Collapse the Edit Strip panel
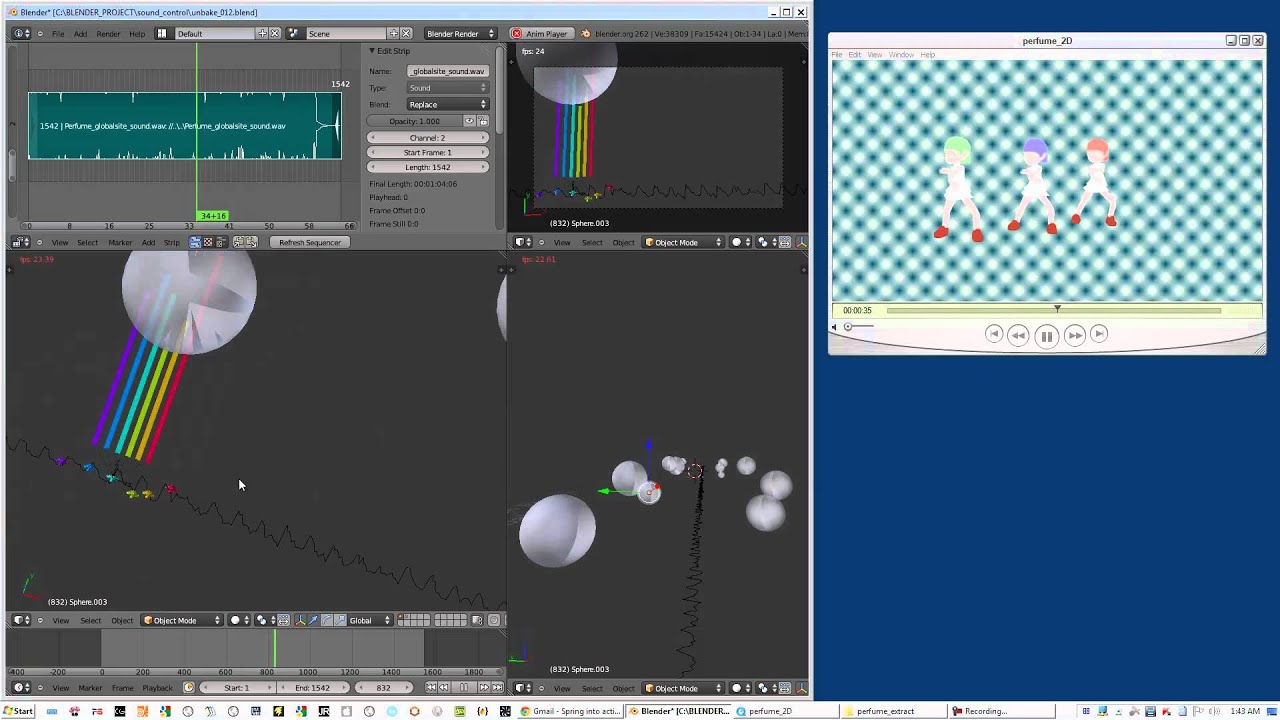1280x720 pixels. [x=372, y=51]
